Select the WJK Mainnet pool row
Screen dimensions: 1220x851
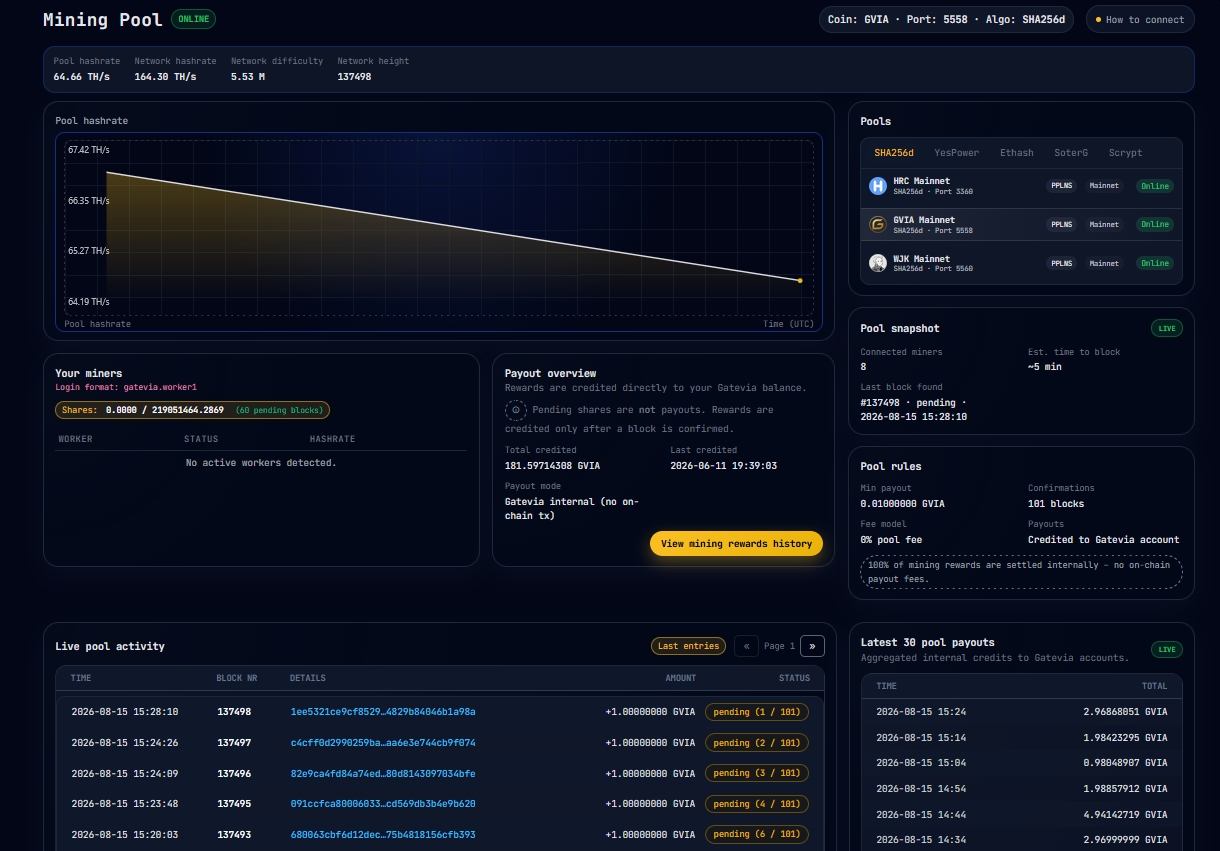point(1021,263)
